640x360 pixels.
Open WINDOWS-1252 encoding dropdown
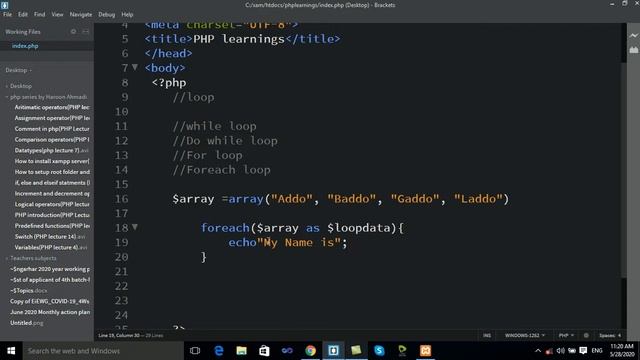tap(525, 335)
